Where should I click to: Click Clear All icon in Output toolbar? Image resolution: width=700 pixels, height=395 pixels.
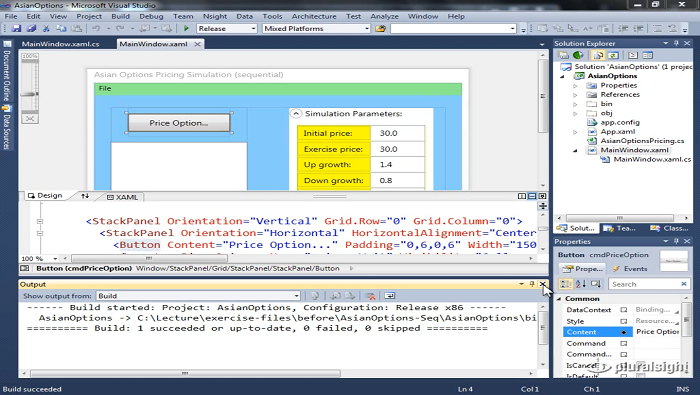370,296
